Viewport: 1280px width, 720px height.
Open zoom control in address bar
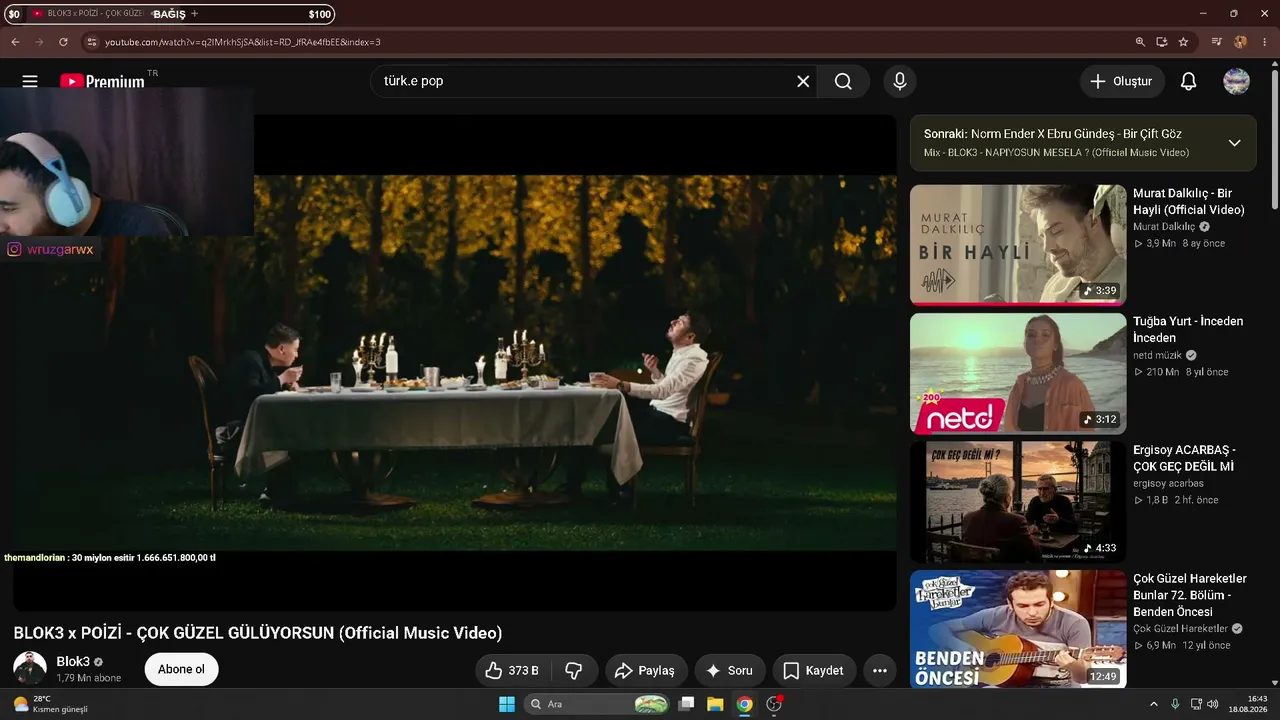tap(1140, 42)
